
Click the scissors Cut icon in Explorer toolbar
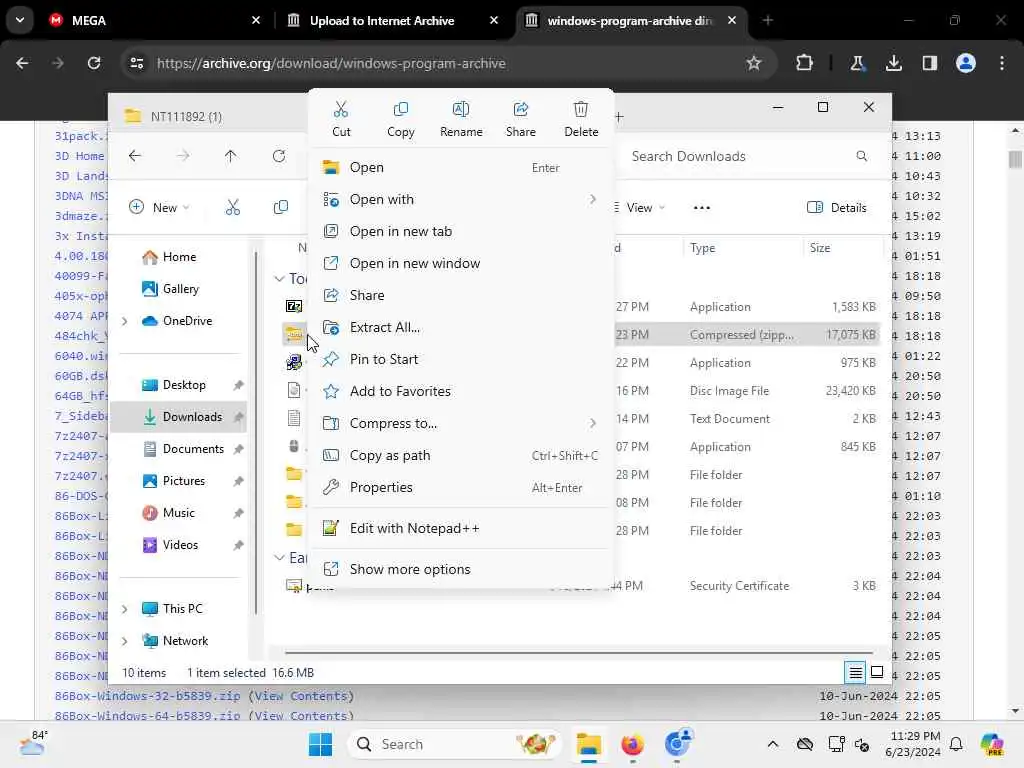pyautogui.click(x=233, y=208)
